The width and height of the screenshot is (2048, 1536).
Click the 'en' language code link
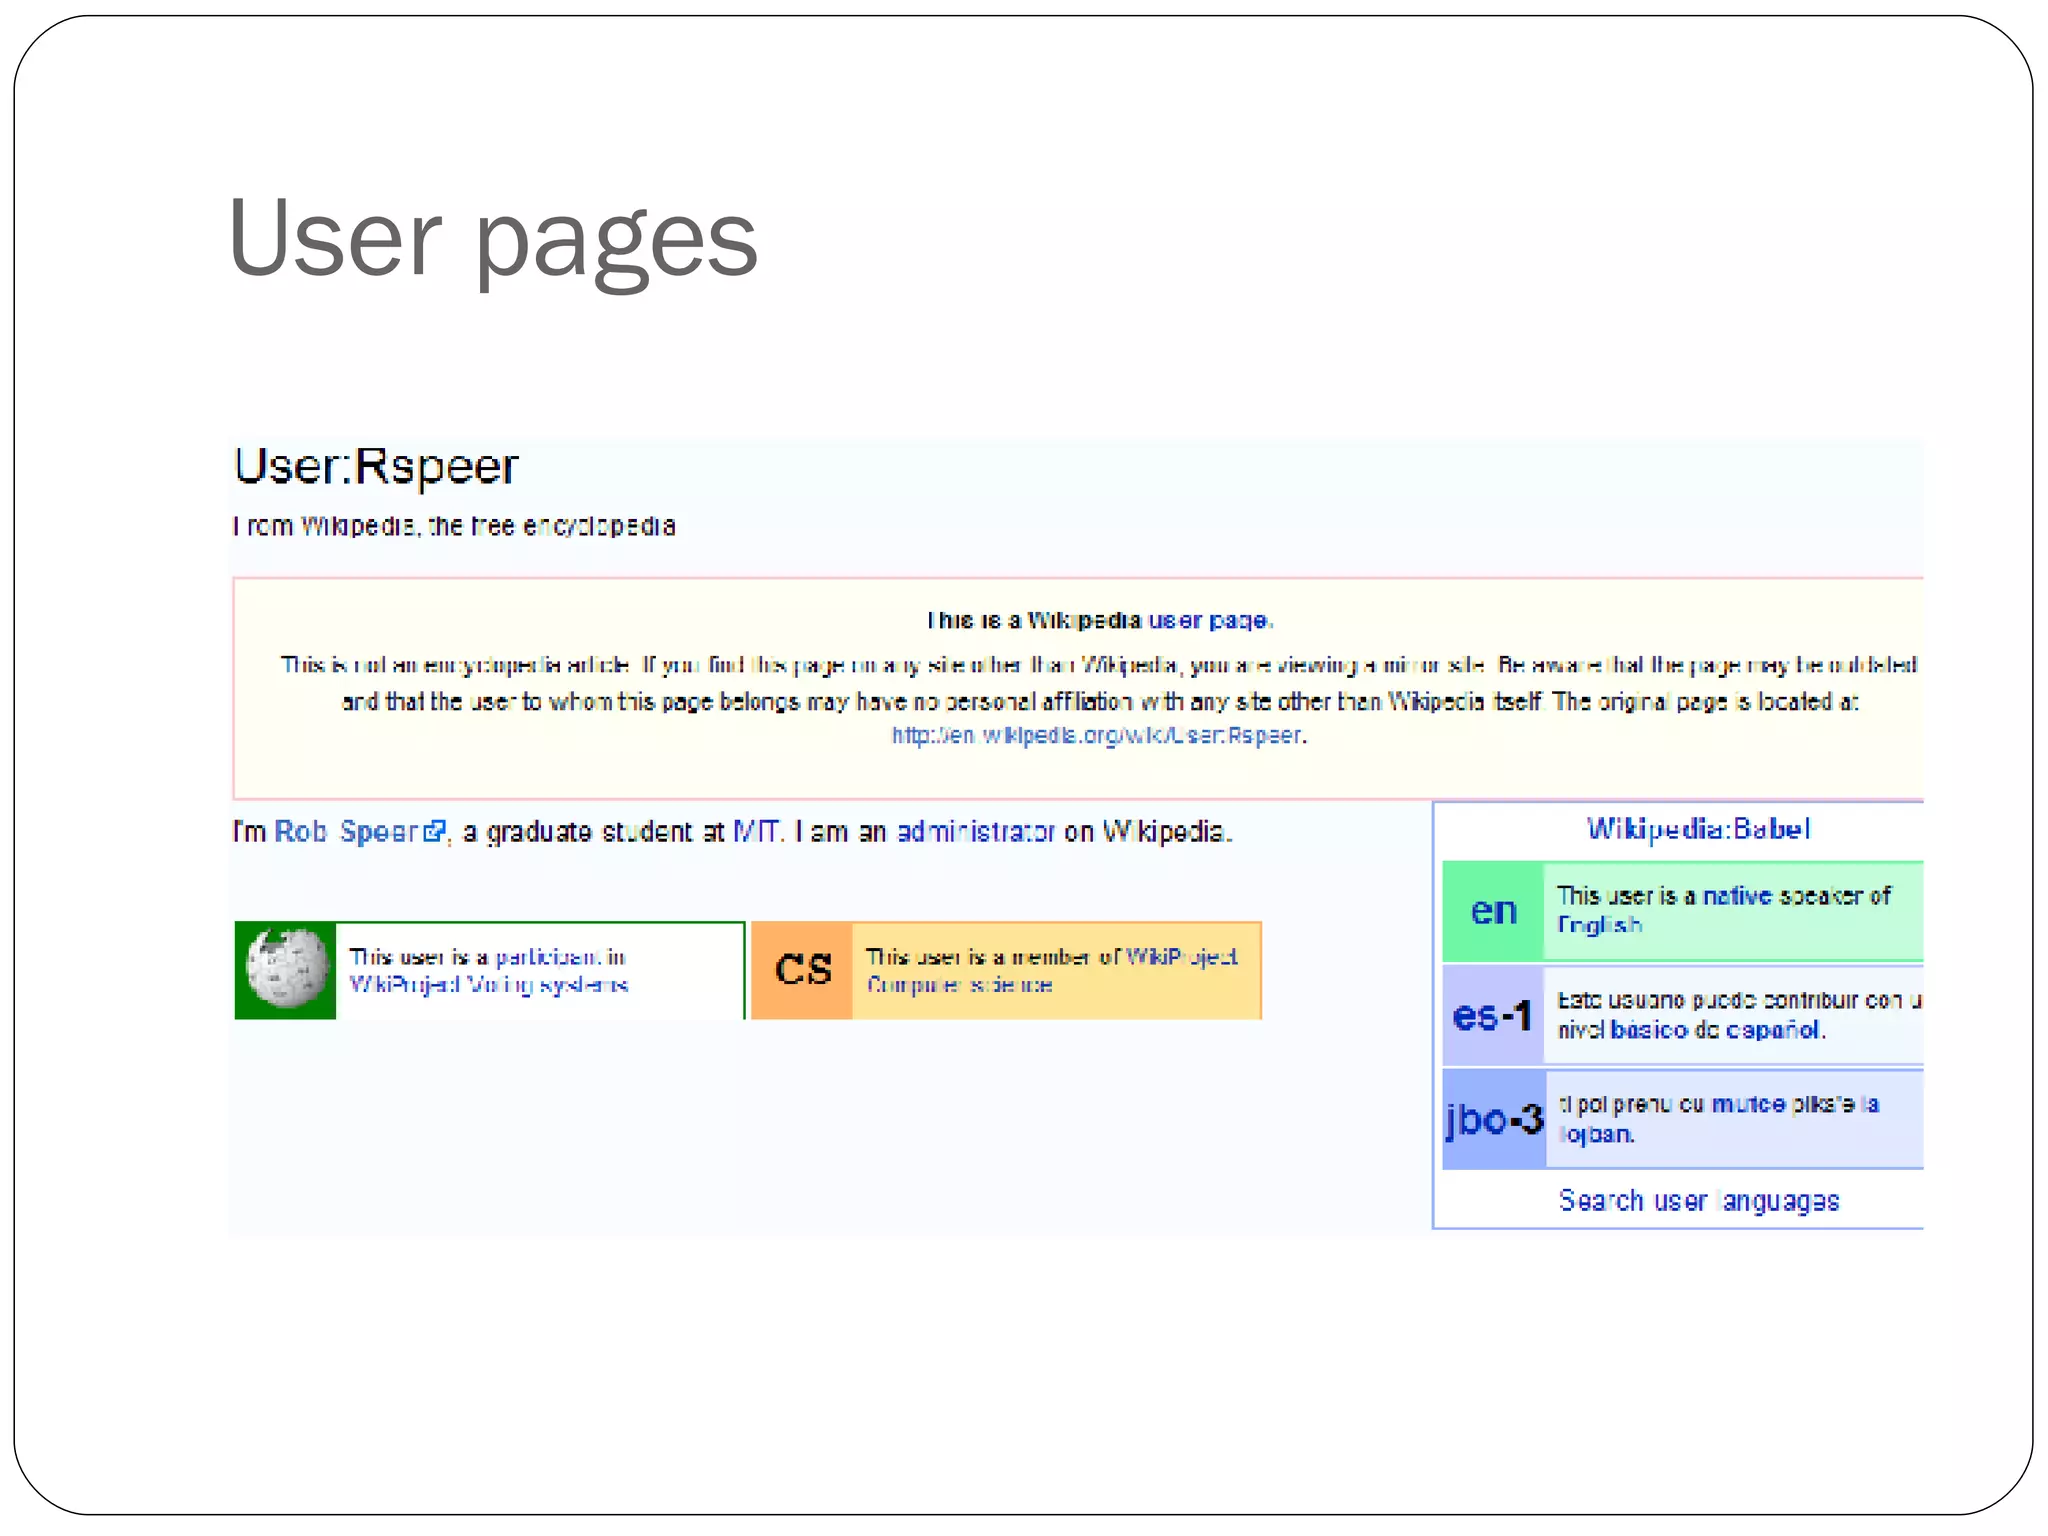(1493, 911)
